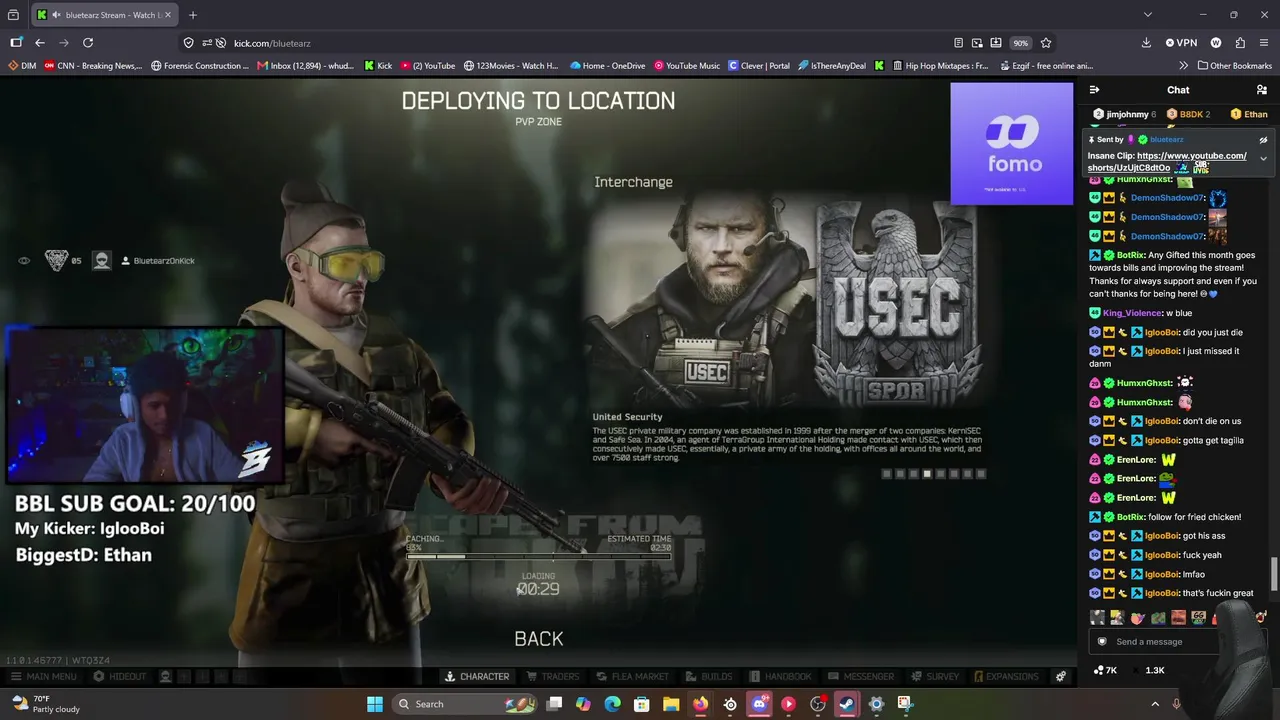Click the chat scrollbar thumb
1280x720 pixels.
point(1274,574)
